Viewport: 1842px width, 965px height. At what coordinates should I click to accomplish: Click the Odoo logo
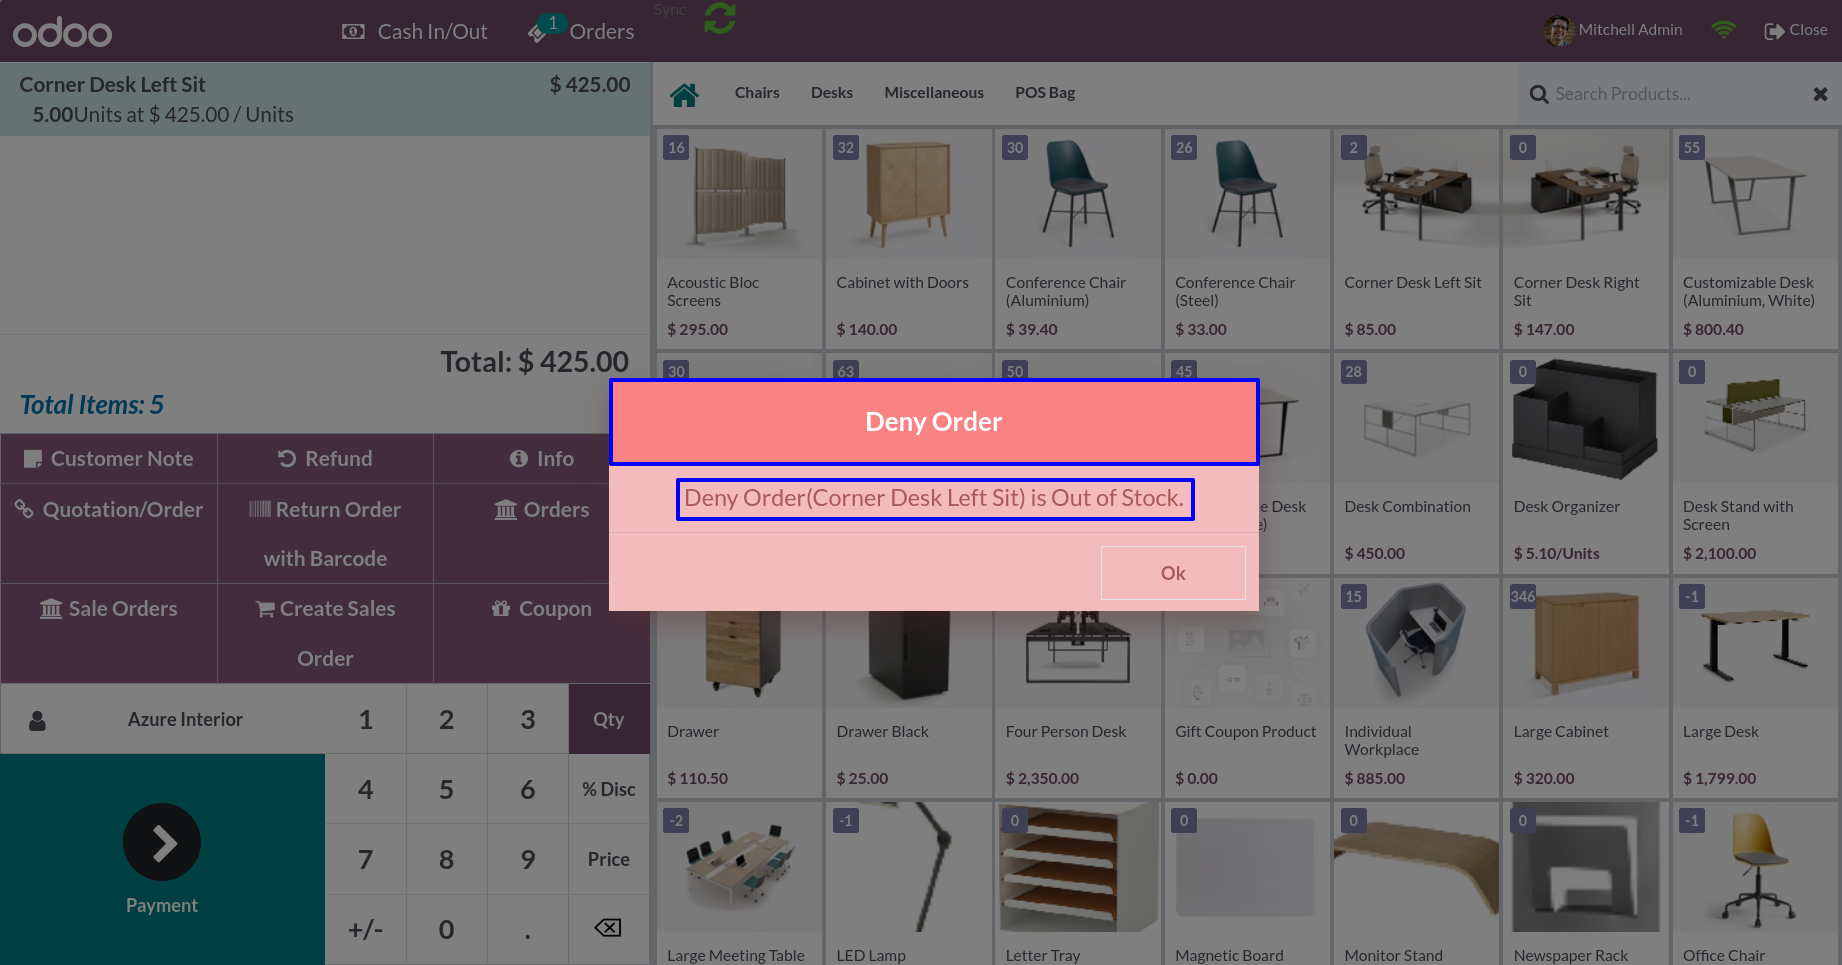(x=62, y=32)
